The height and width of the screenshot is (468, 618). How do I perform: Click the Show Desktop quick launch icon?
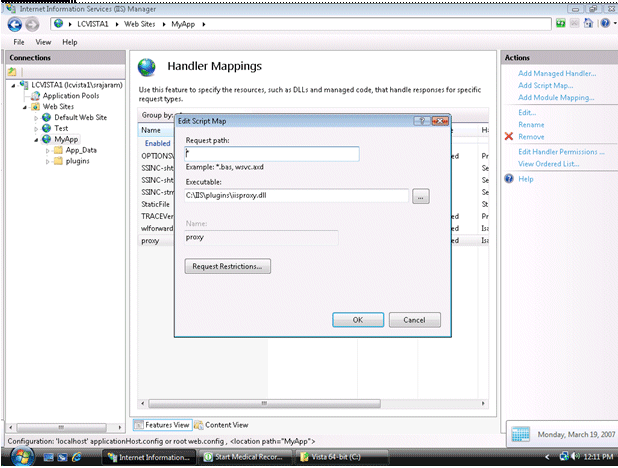coord(49,457)
